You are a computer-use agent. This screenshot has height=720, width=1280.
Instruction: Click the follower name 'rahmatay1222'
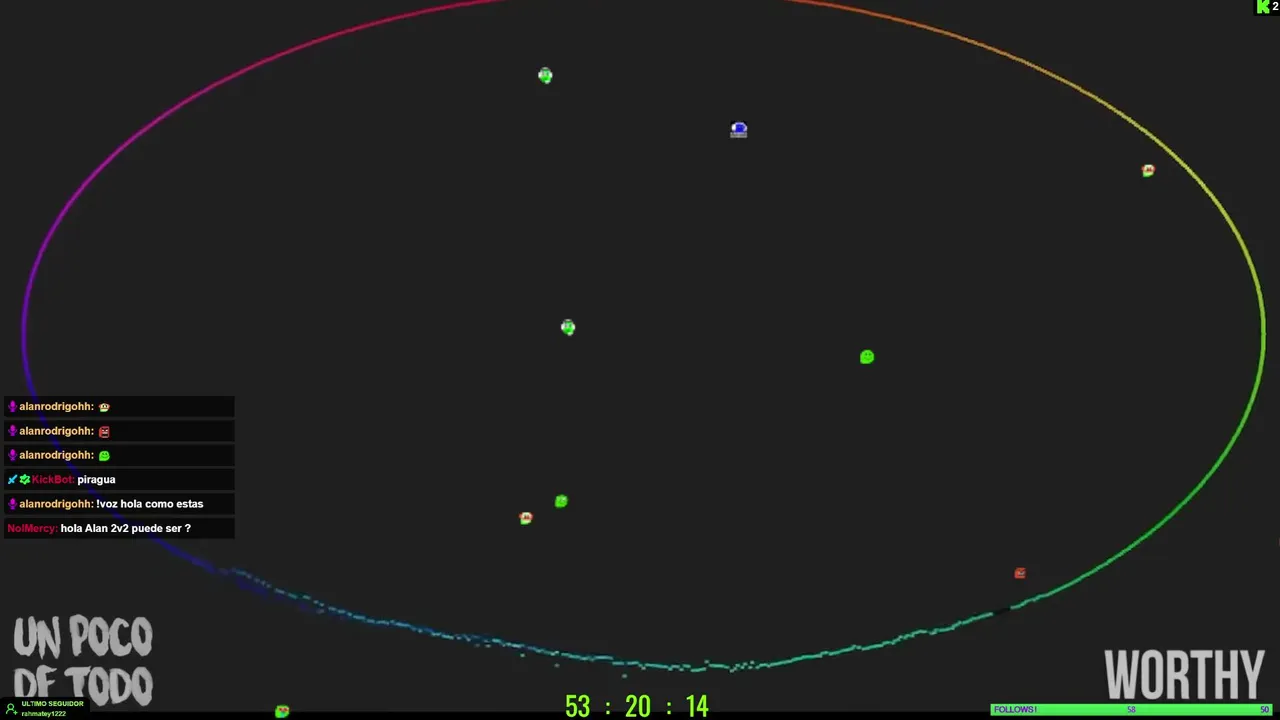click(43, 714)
